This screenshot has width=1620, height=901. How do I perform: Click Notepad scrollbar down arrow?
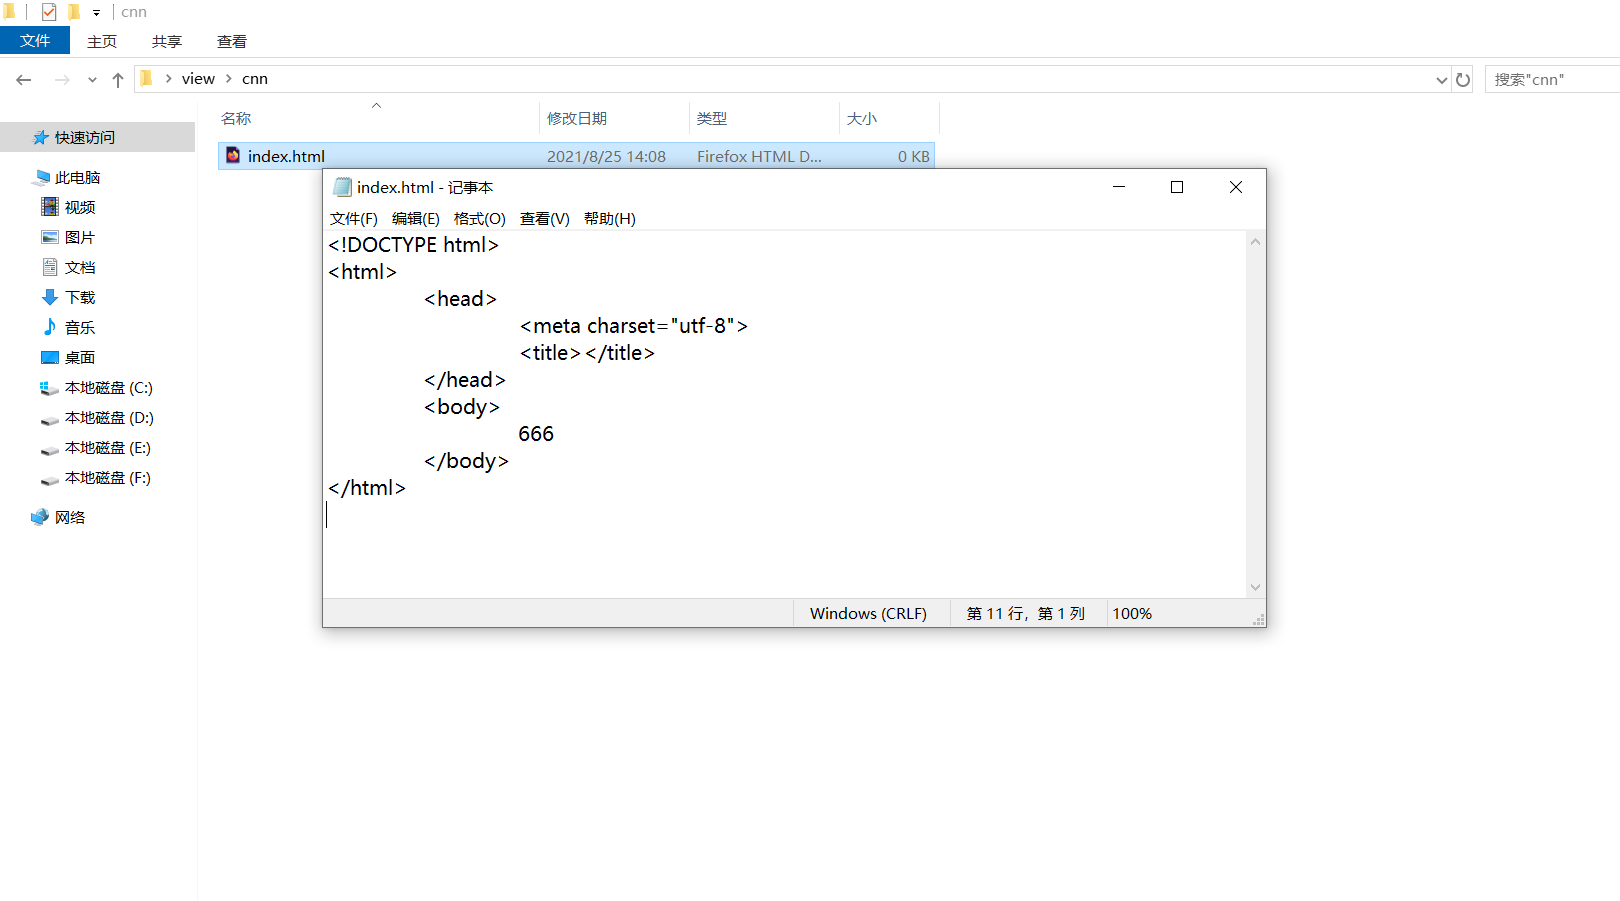tap(1256, 588)
